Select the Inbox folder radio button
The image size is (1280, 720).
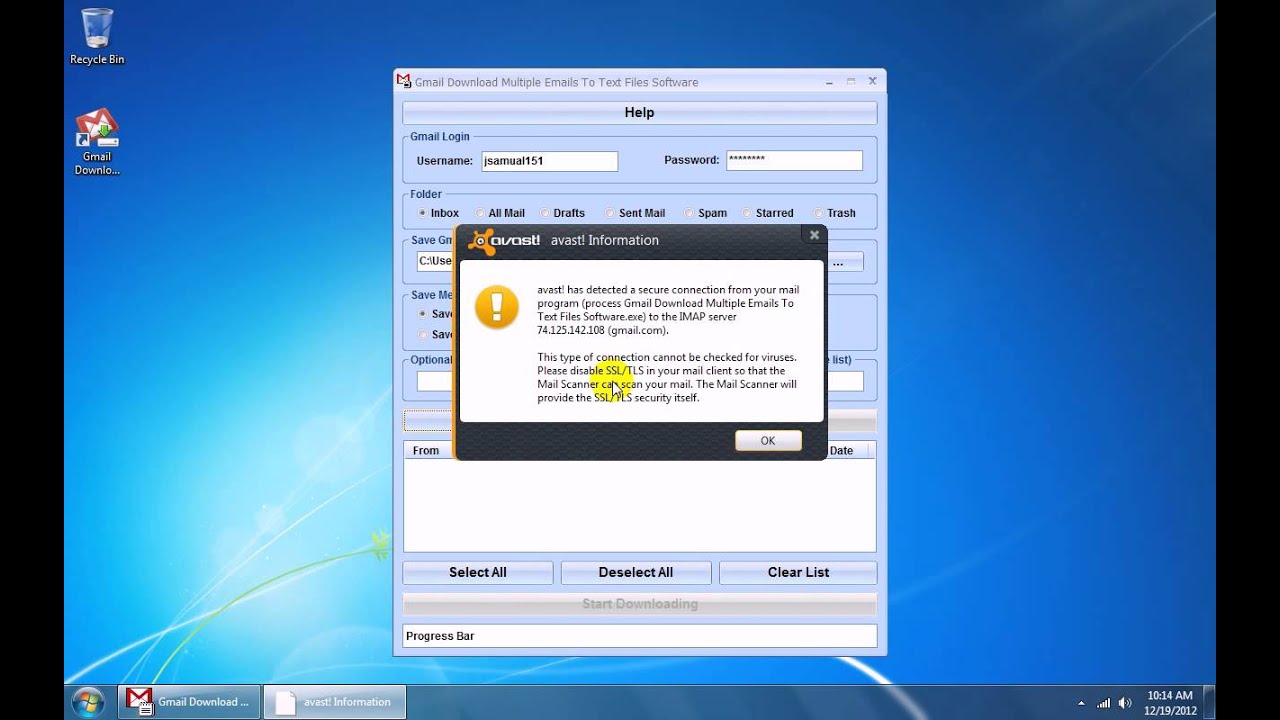(x=423, y=213)
